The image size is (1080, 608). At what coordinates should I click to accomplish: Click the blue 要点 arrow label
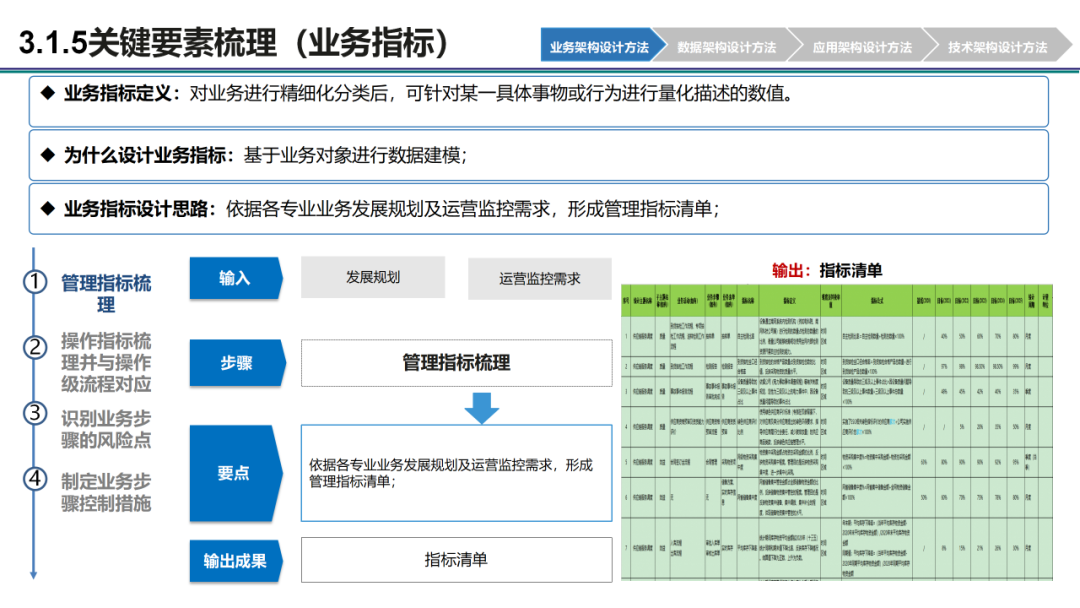point(236,473)
